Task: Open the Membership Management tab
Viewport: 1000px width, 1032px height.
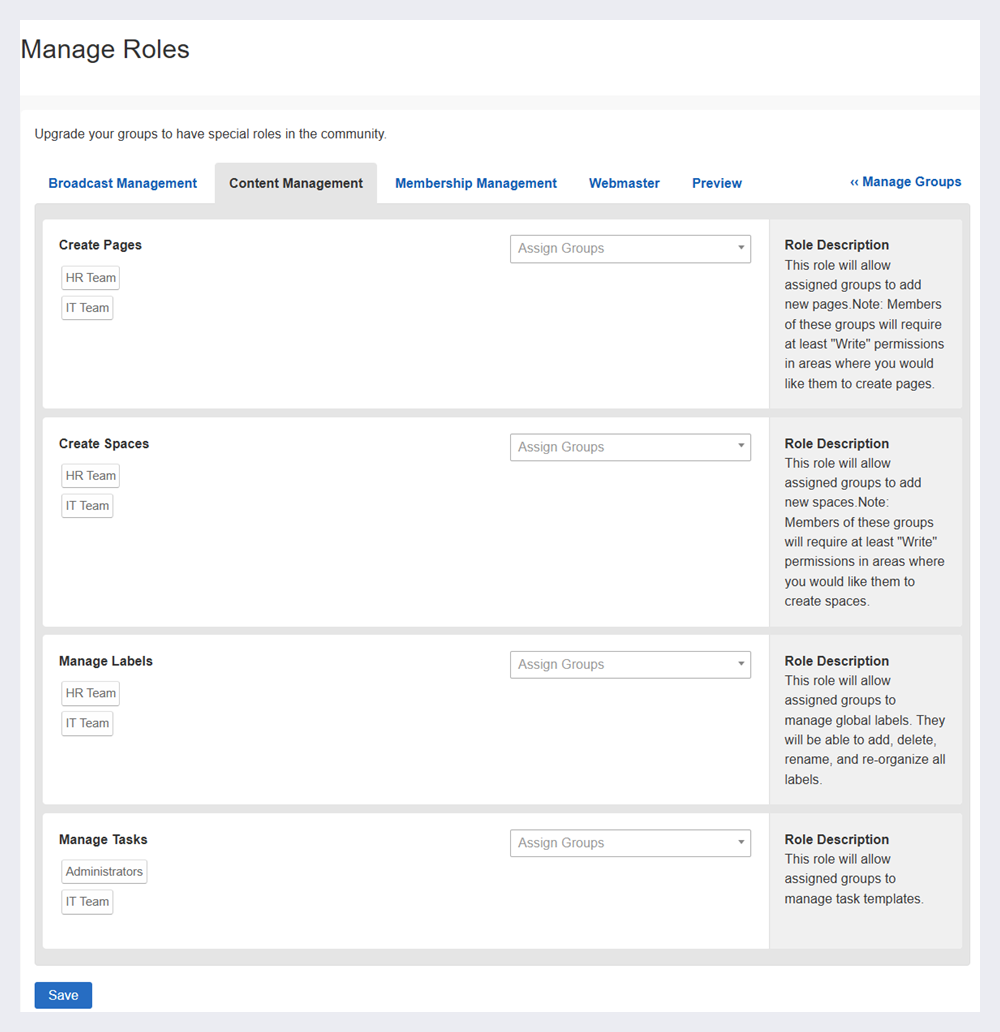Action: [475, 183]
